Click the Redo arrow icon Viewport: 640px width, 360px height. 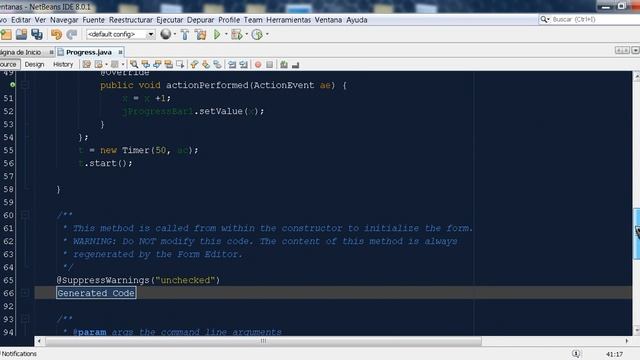[72, 35]
